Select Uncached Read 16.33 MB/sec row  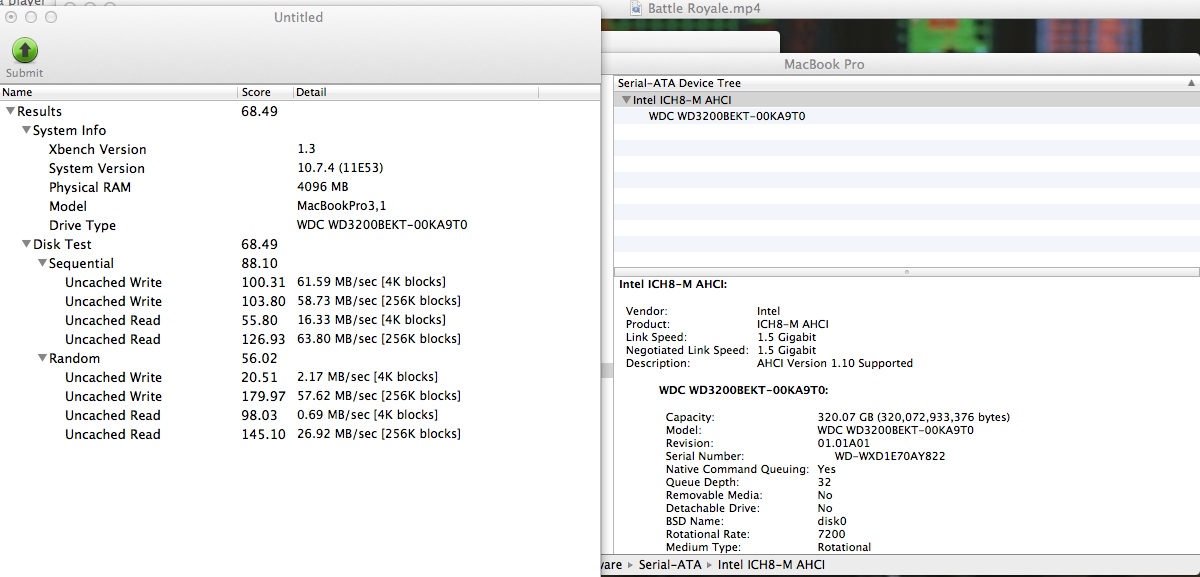point(300,320)
